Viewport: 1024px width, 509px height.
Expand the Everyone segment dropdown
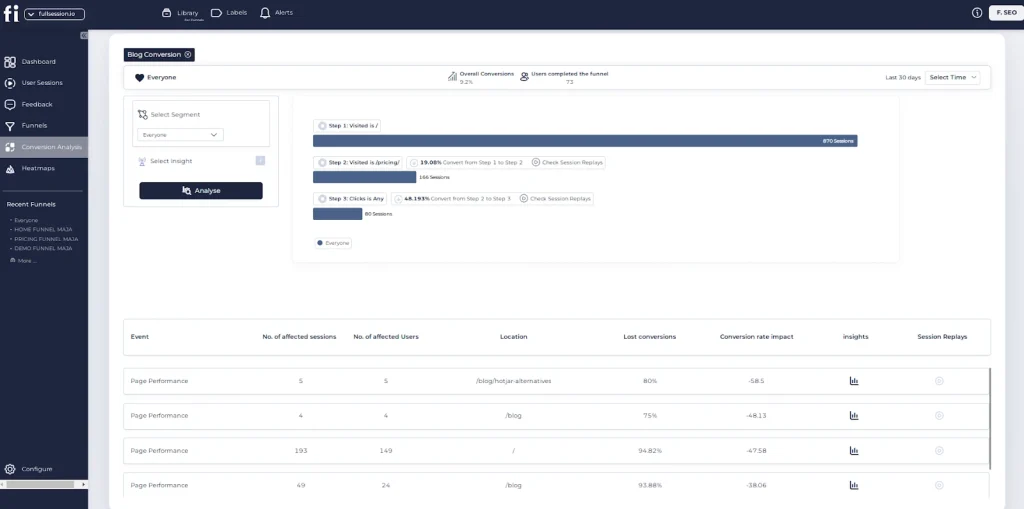[180, 135]
